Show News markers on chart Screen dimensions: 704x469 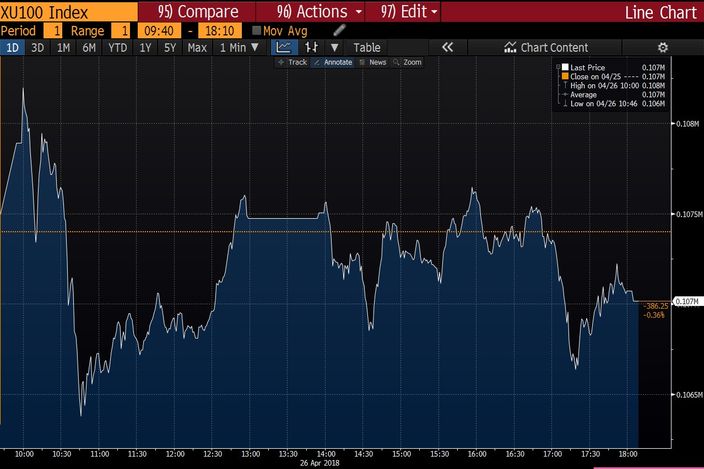pos(373,62)
